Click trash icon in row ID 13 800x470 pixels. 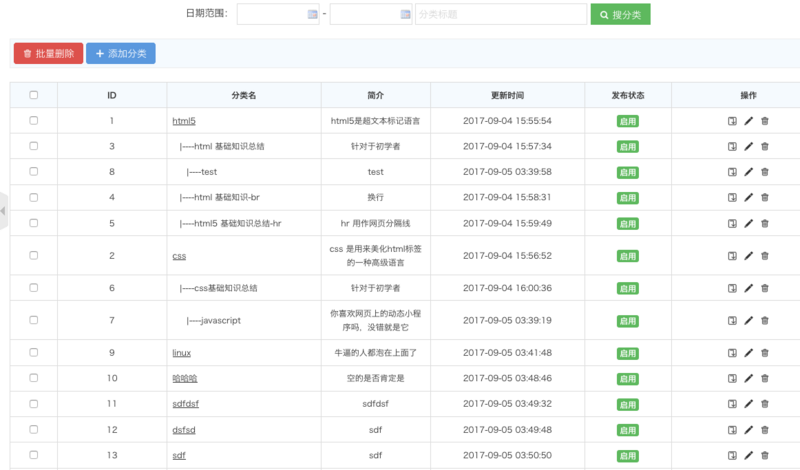pos(765,455)
